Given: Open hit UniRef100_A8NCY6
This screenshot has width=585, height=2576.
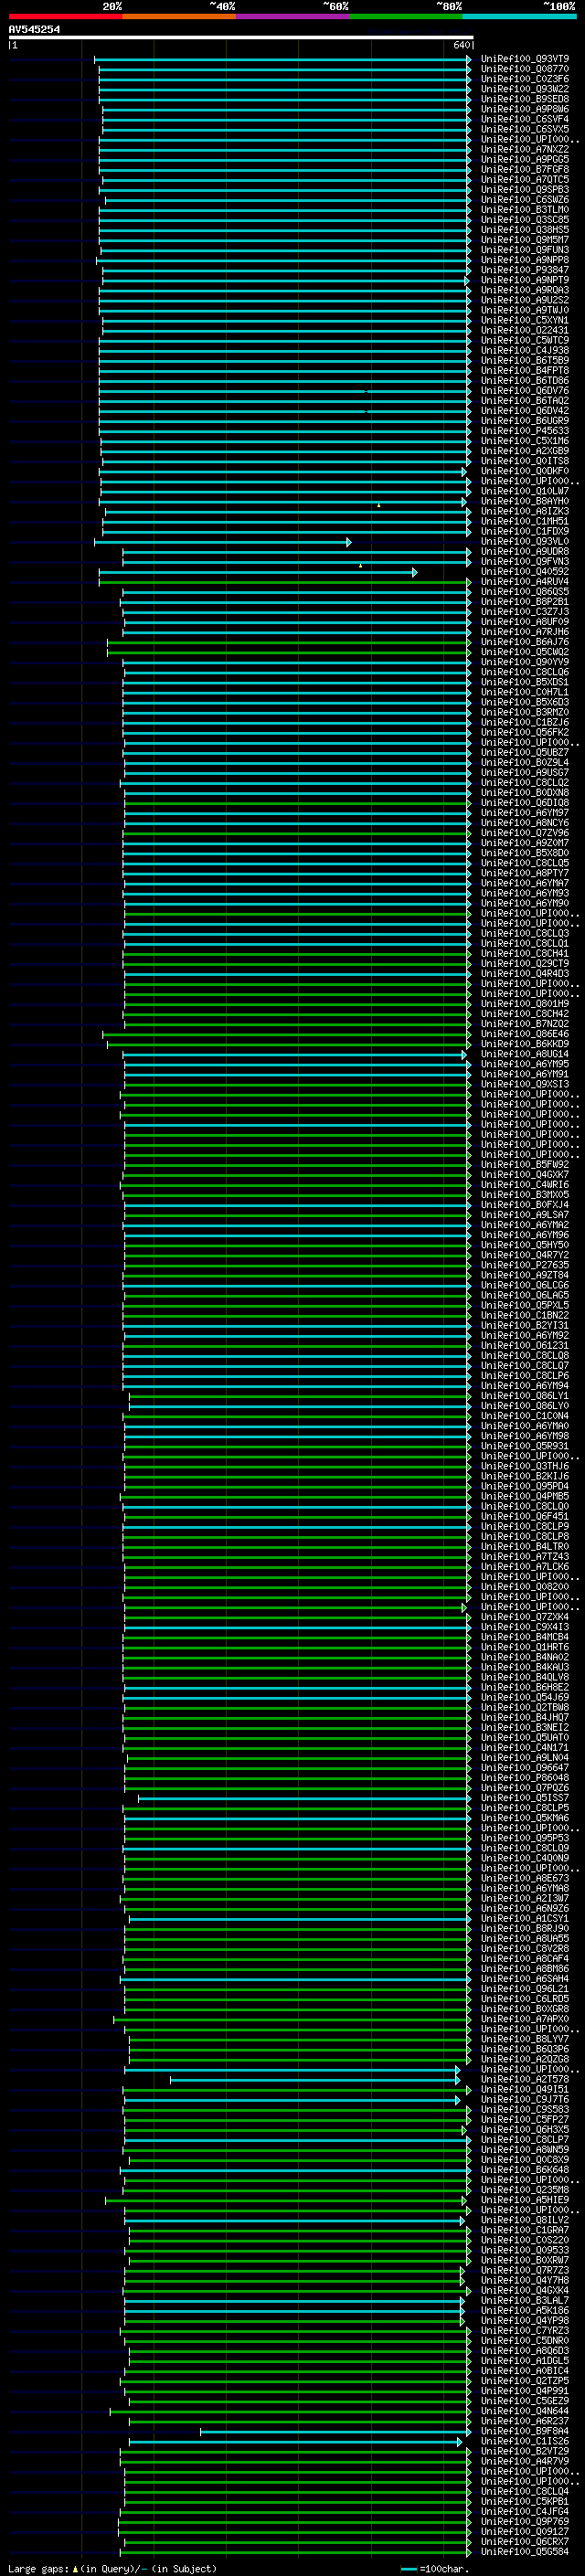Looking at the screenshot, I should 525,823.
